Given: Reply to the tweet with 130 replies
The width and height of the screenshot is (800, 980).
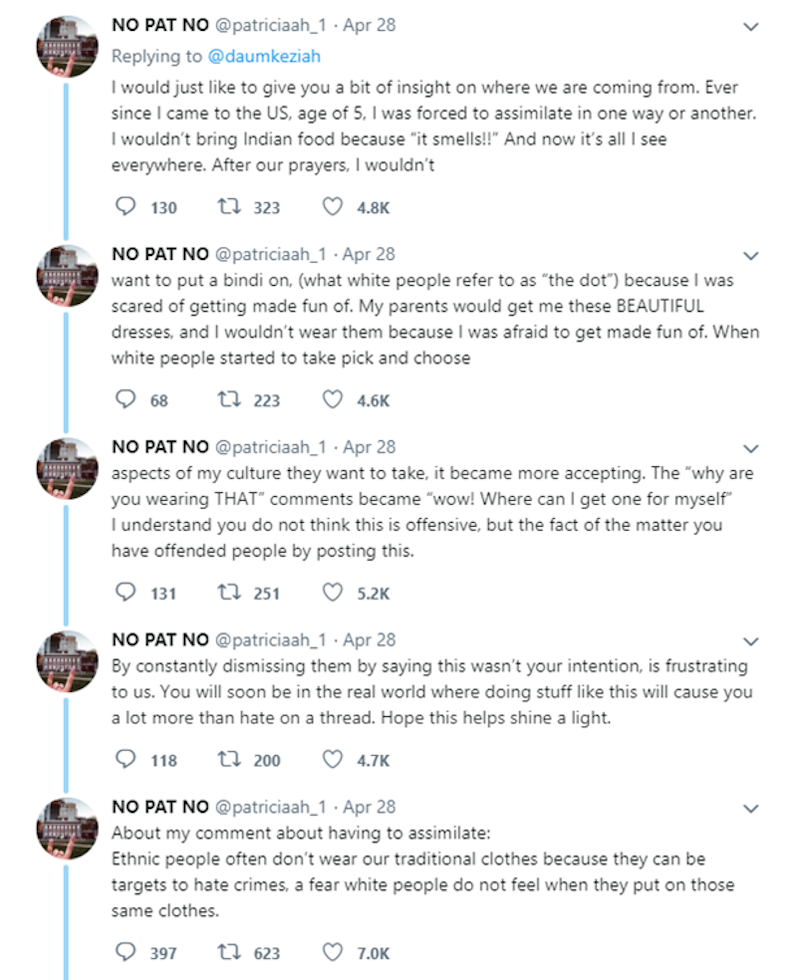Looking at the screenshot, I should pyautogui.click(x=126, y=207).
